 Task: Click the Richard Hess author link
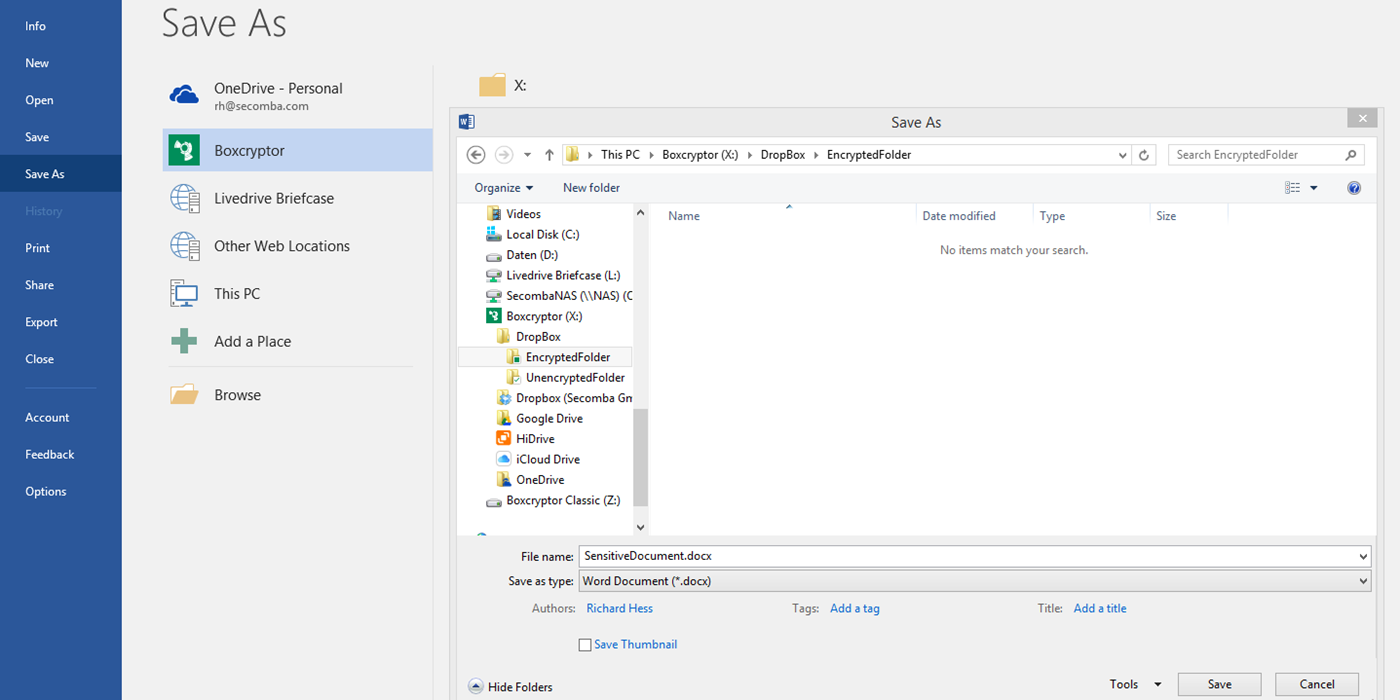tap(620, 608)
